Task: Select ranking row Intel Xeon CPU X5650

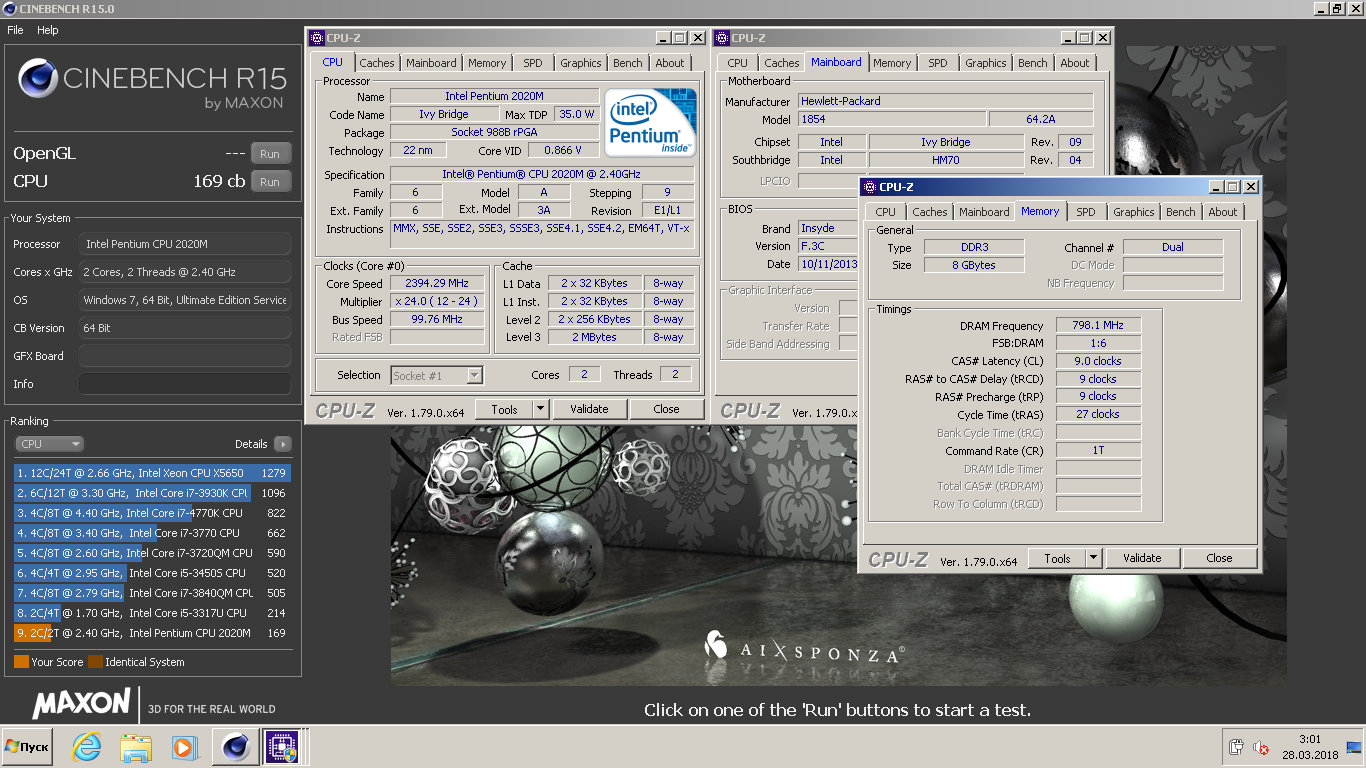Action: point(152,473)
